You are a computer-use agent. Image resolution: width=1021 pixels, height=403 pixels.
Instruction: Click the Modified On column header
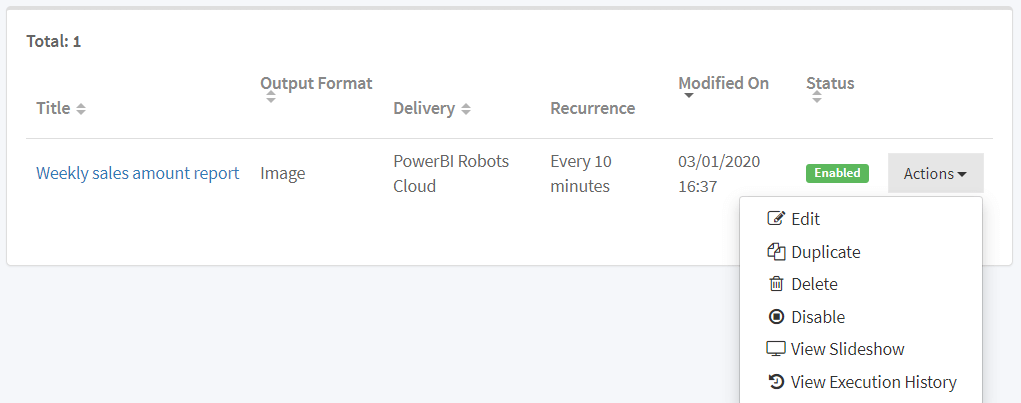pyautogui.click(x=723, y=83)
